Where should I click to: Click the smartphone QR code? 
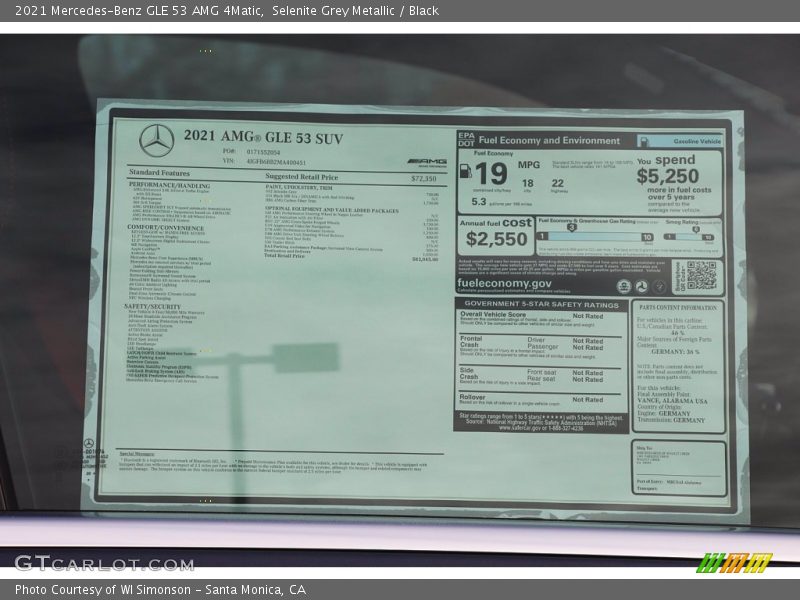(702, 276)
